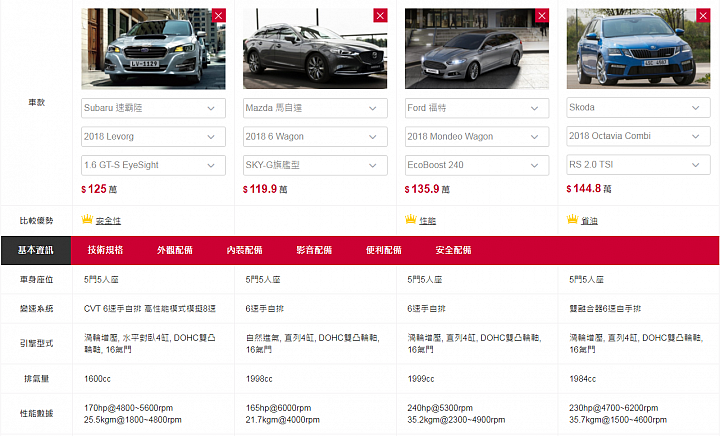Image resolution: width=720 pixels, height=436 pixels.
Task: Click the 性能數據 row label
Action: pos(36,414)
